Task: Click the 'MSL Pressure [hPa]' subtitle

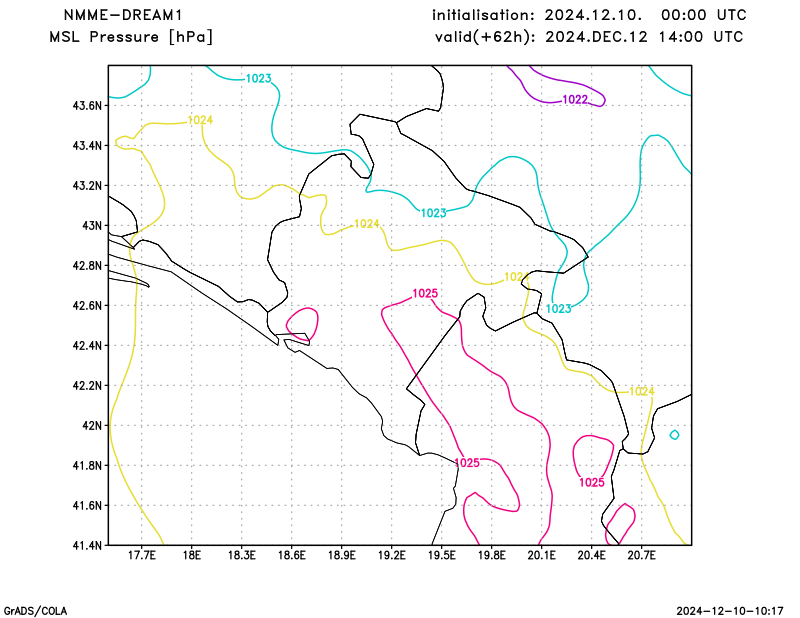Action: pos(131,37)
